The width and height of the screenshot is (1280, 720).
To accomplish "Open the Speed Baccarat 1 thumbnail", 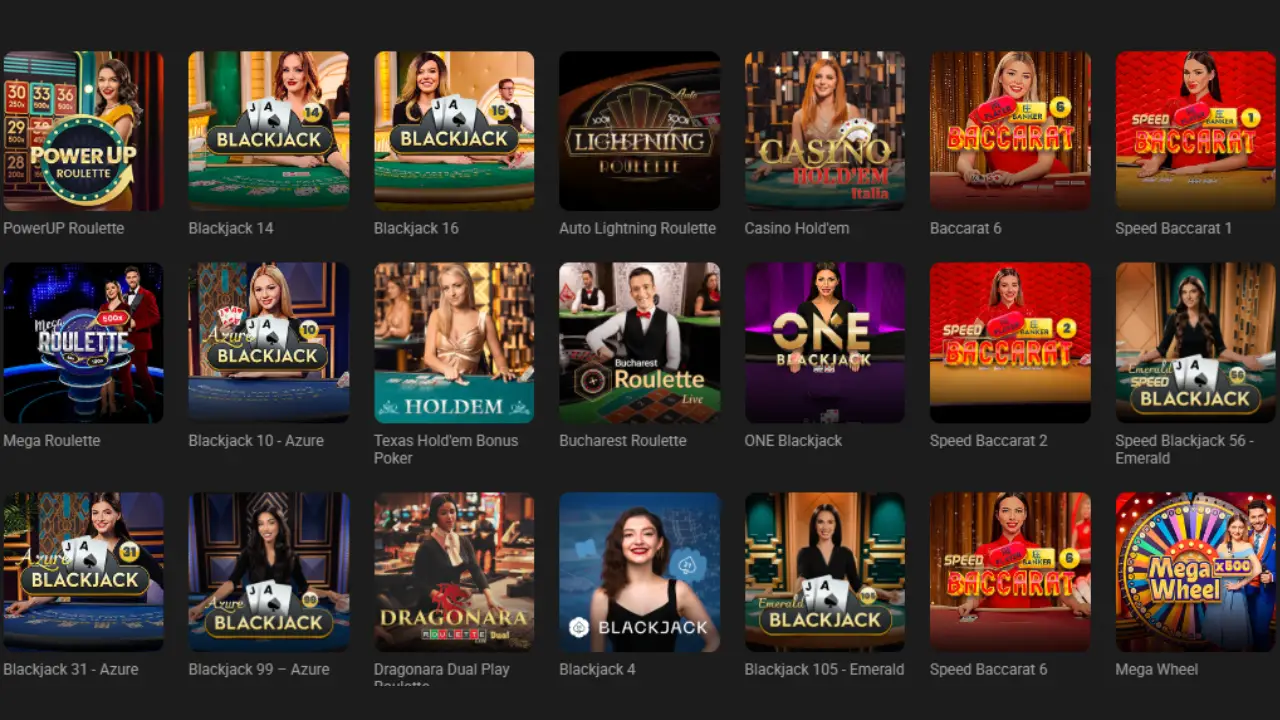I will point(1196,131).
